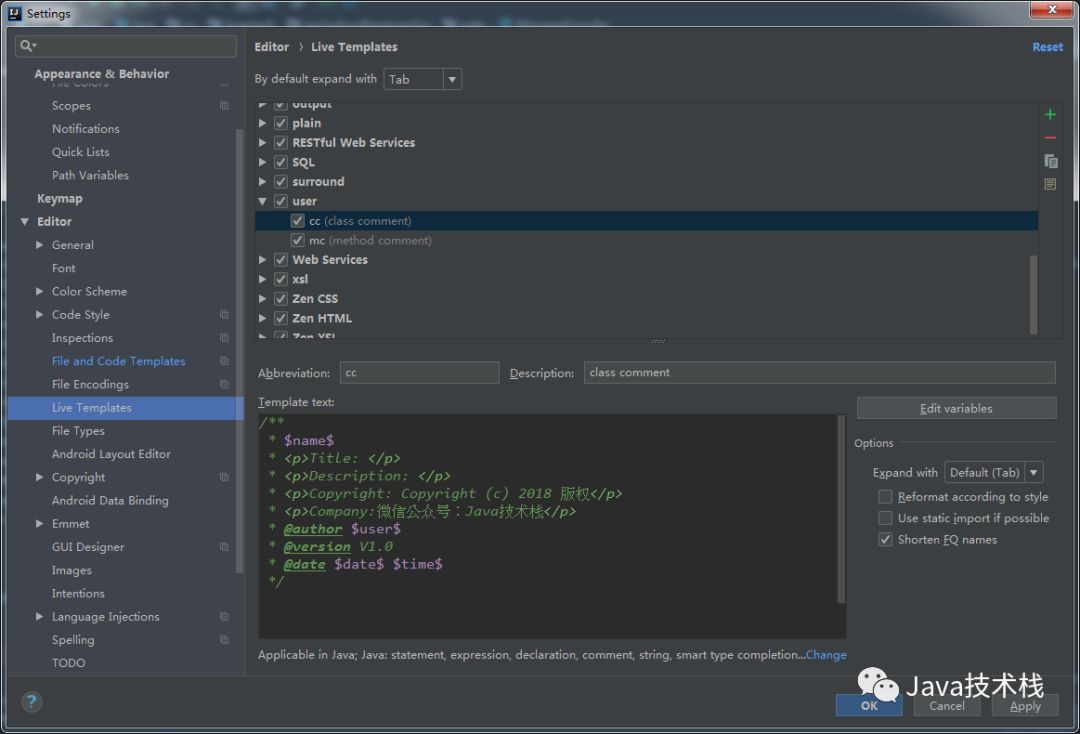Image resolution: width=1080 pixels, height=734 pixels.
Task: Remove the selected template with the minus icon
Action: [x=1050, y=138]
